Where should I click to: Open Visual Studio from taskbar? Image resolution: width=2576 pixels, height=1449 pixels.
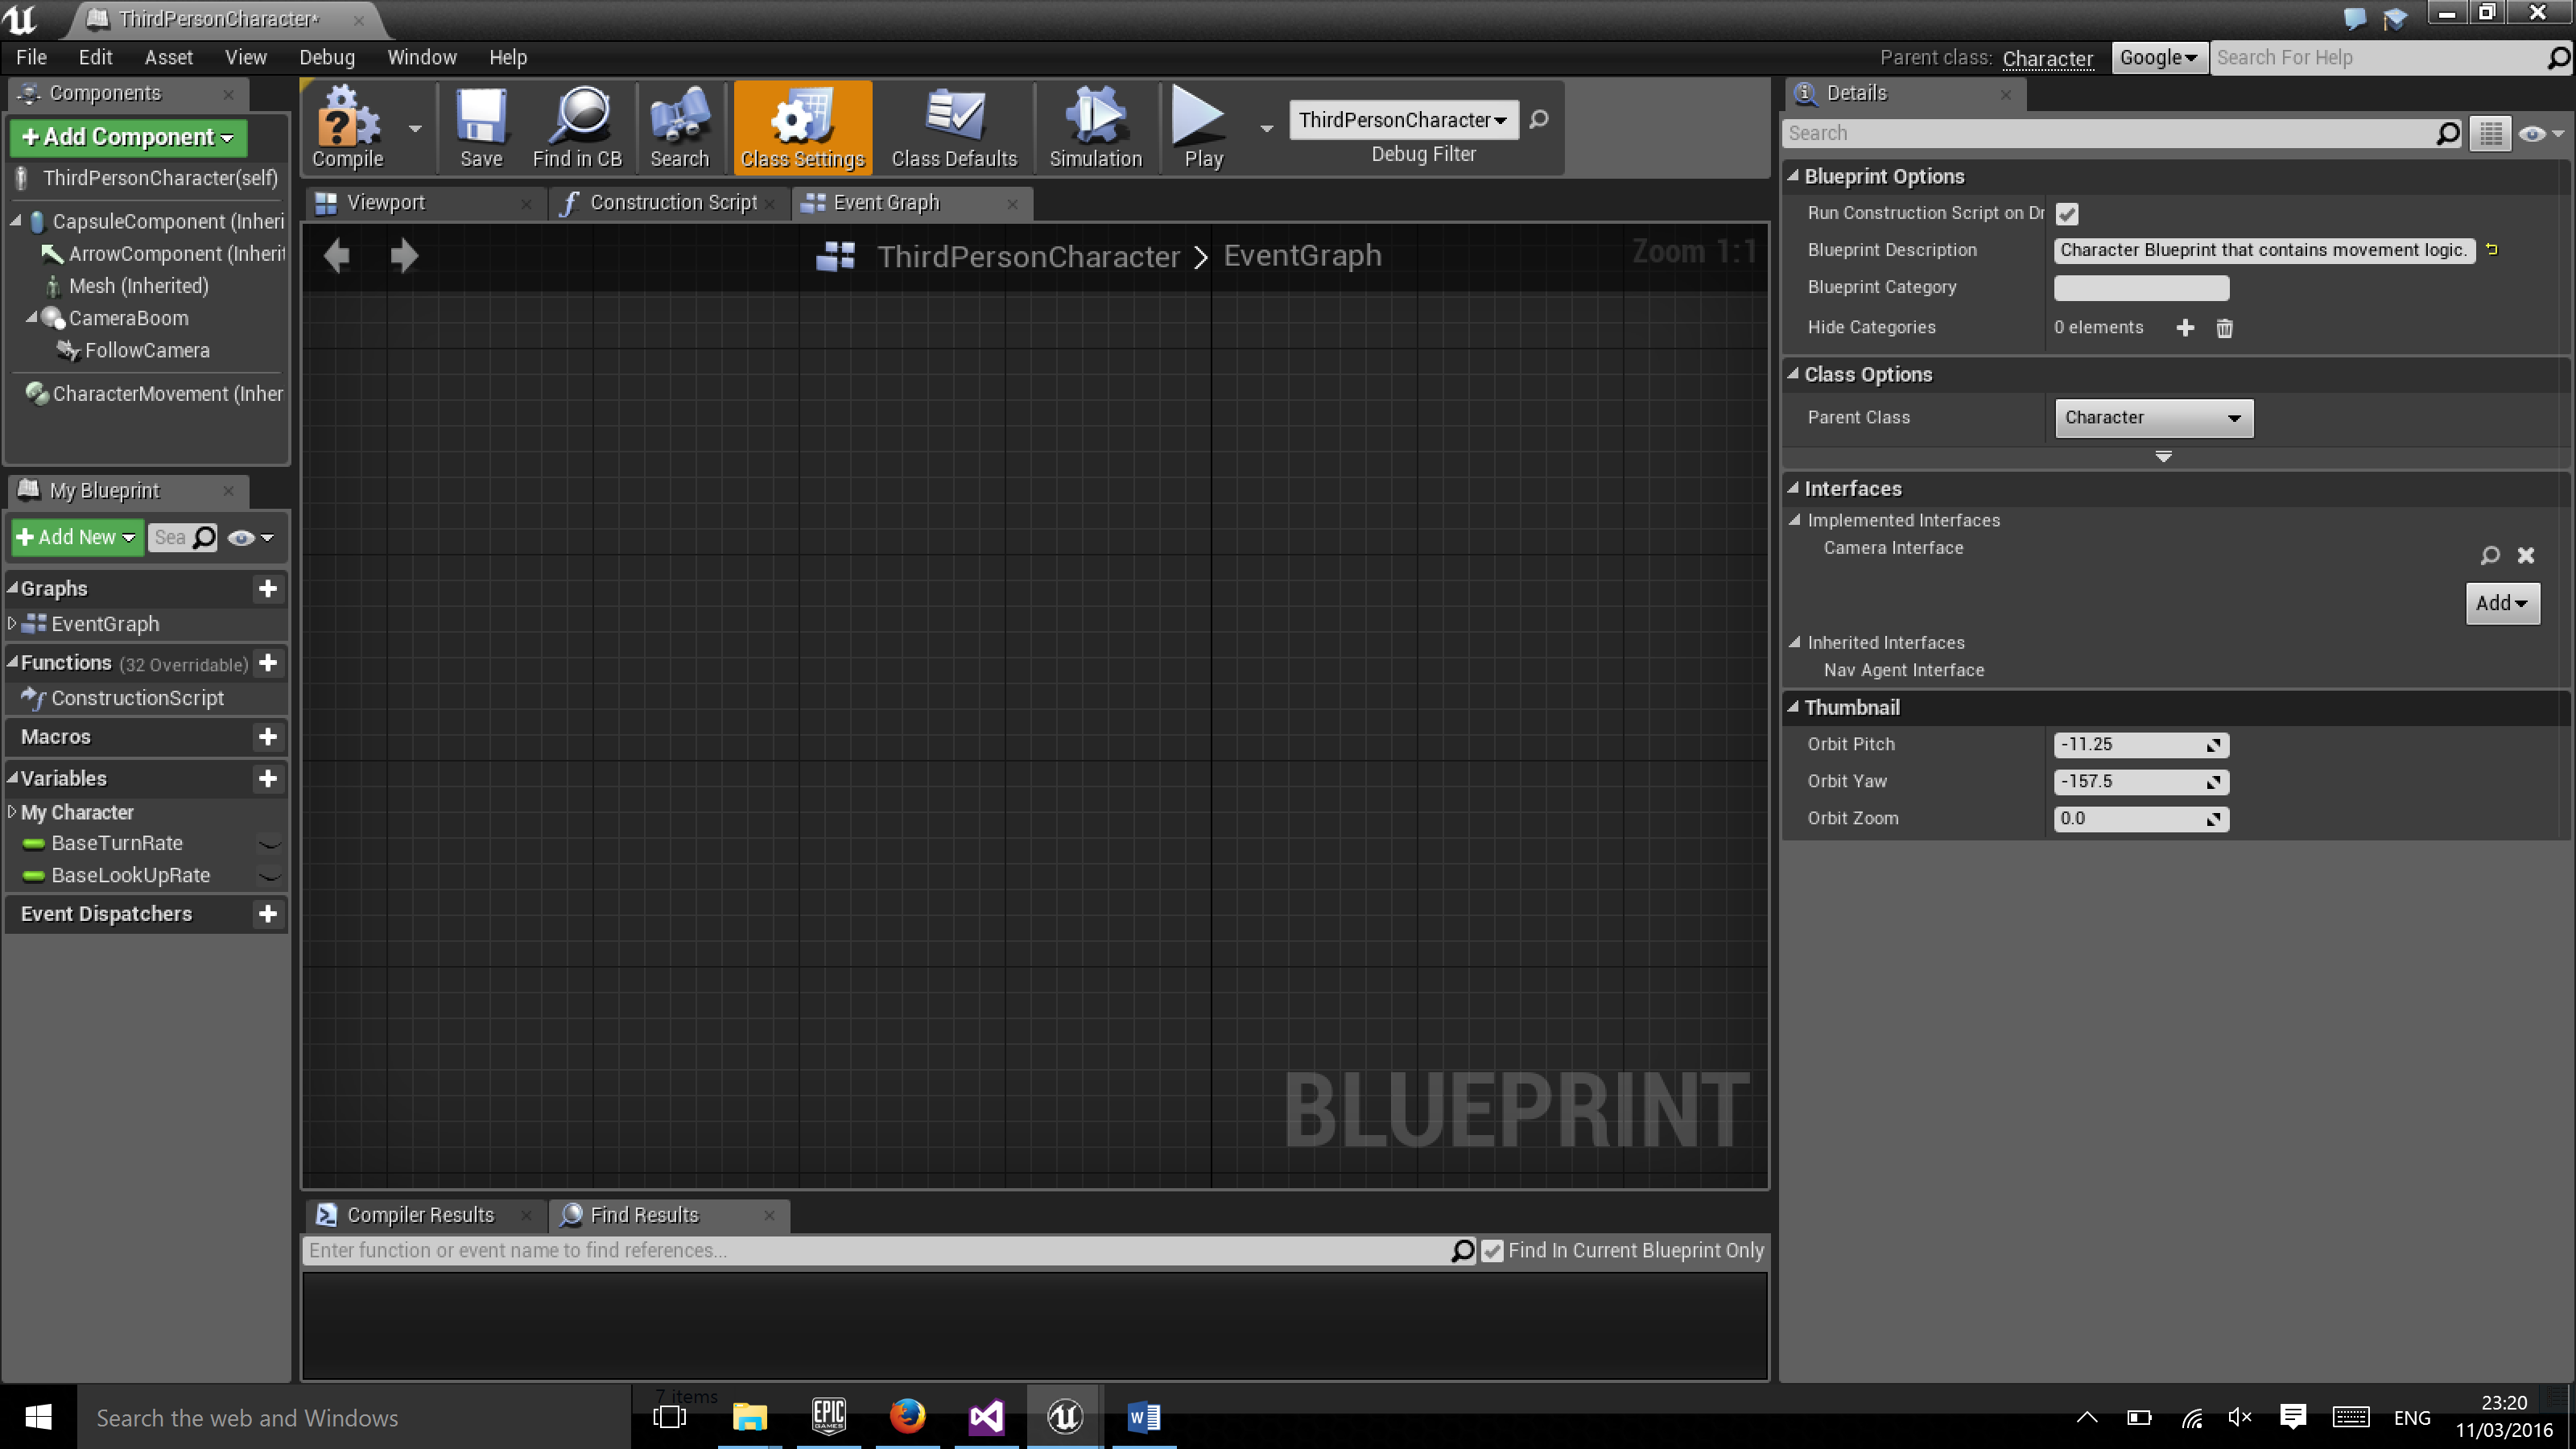click(x=986, y=1416)
